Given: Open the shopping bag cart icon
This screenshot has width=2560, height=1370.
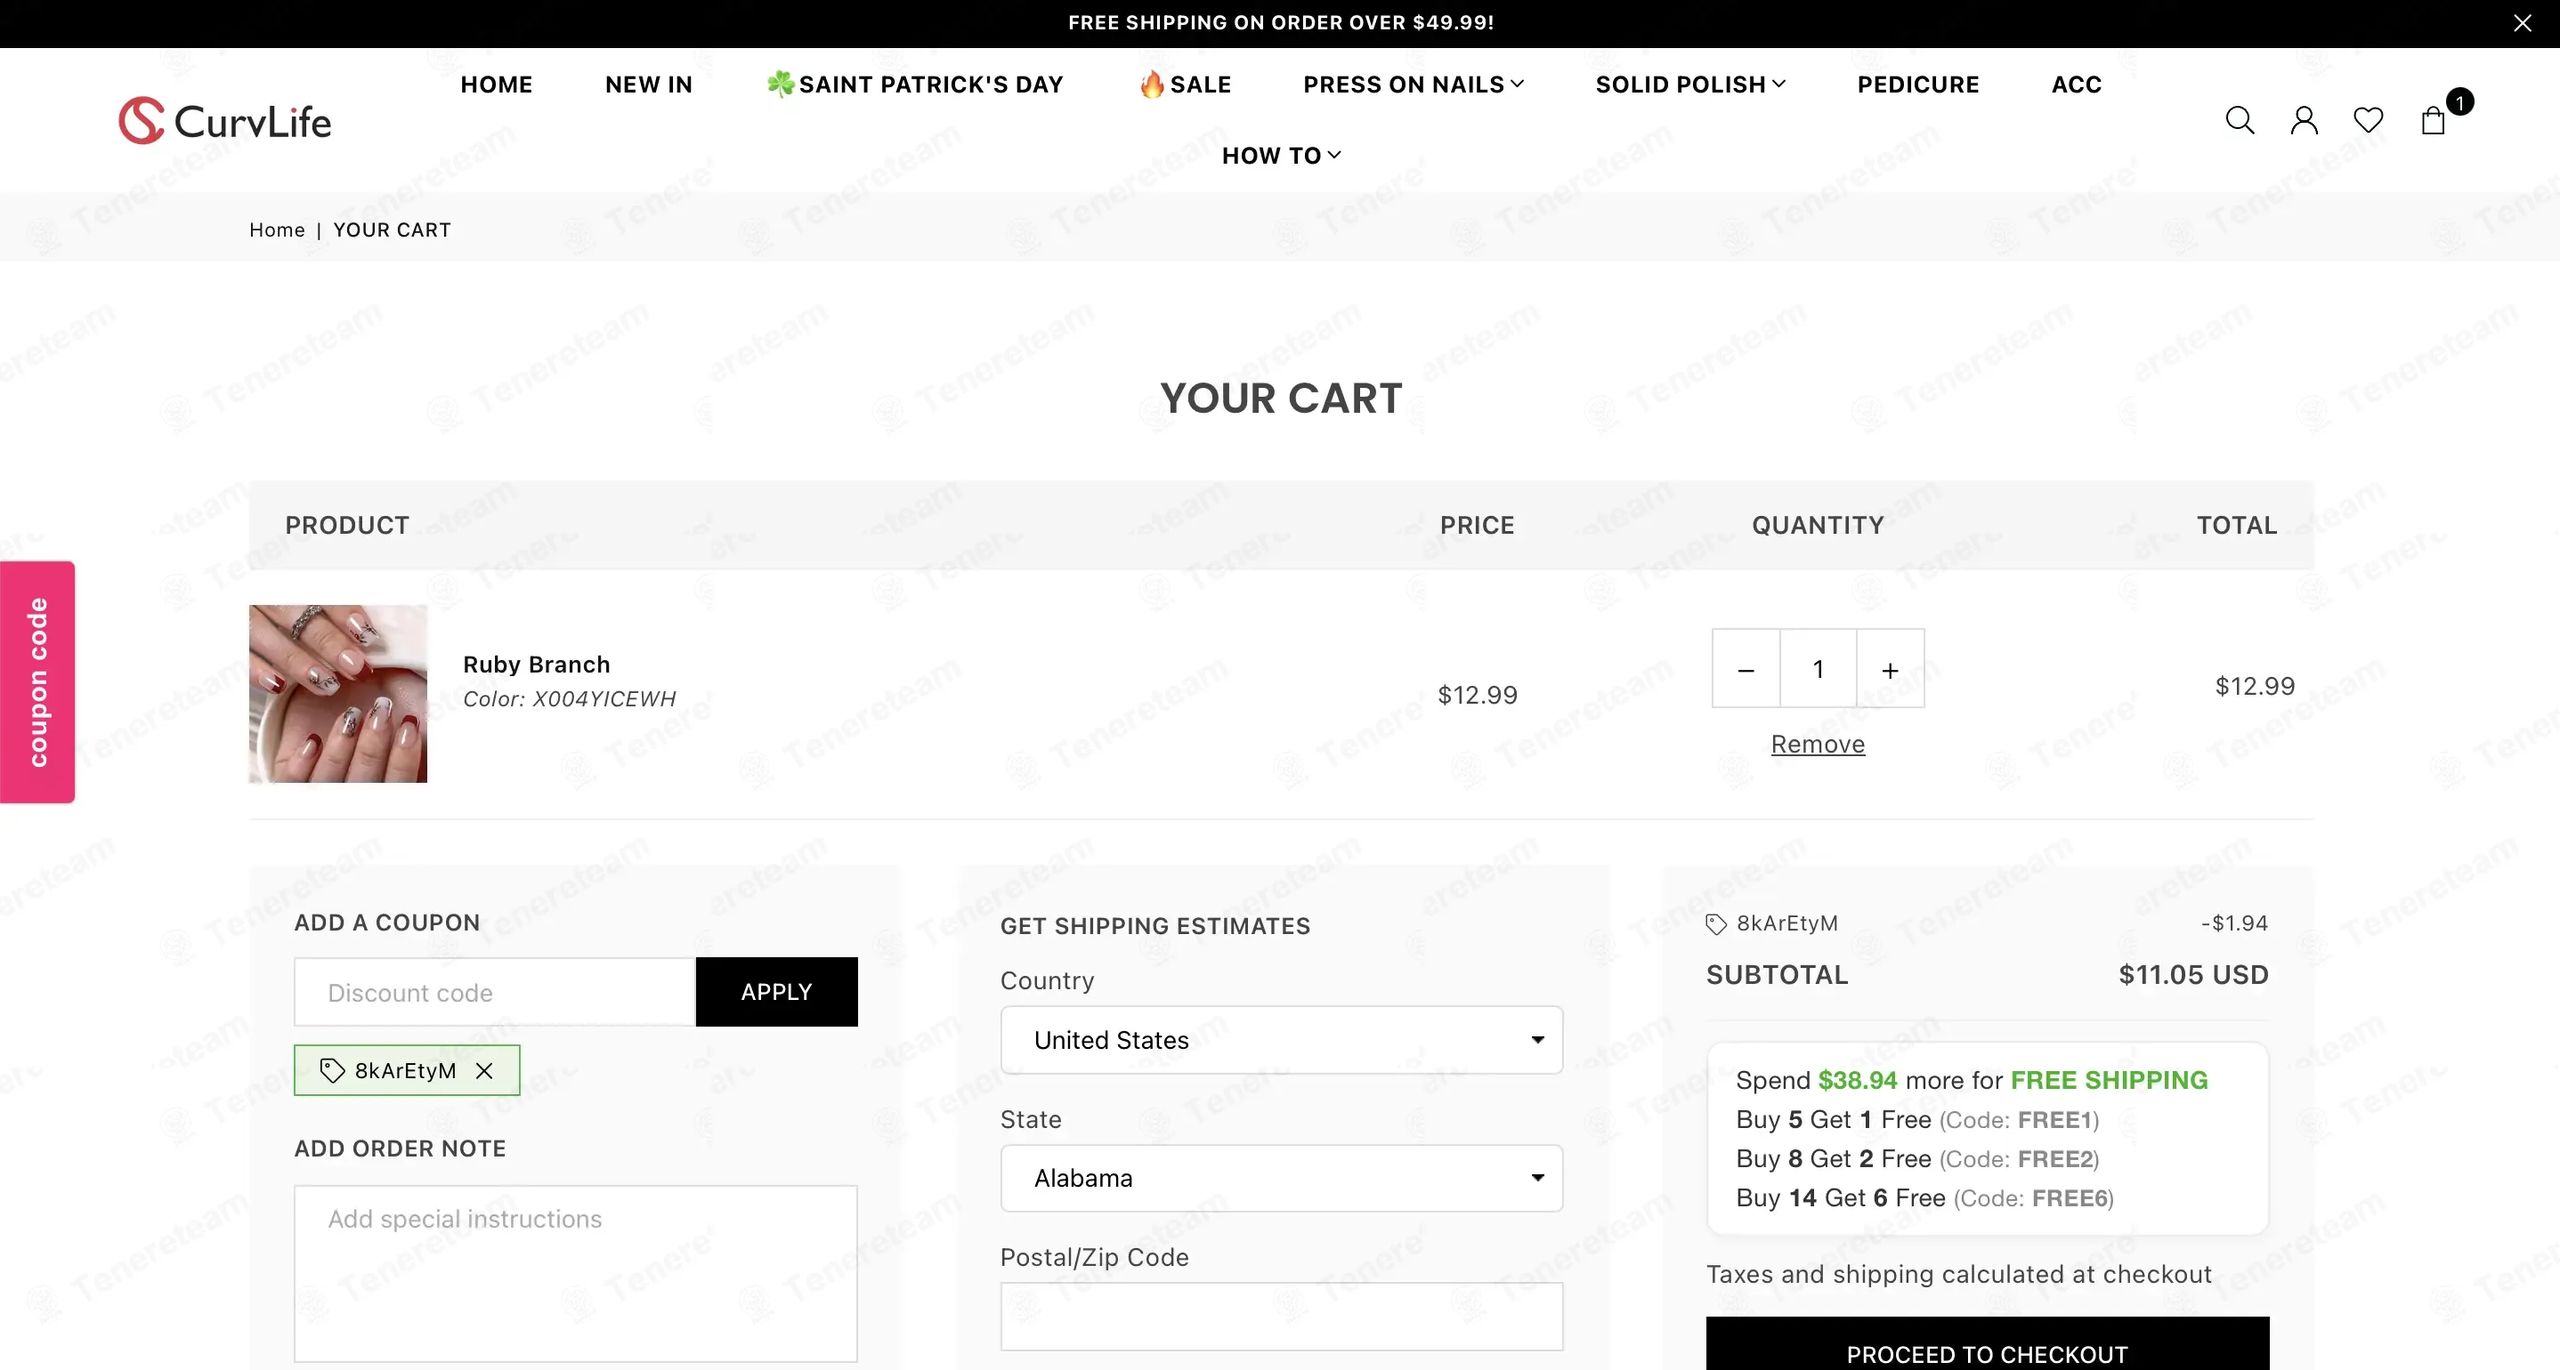Looking at the screenshot, I should (2433, 121).
